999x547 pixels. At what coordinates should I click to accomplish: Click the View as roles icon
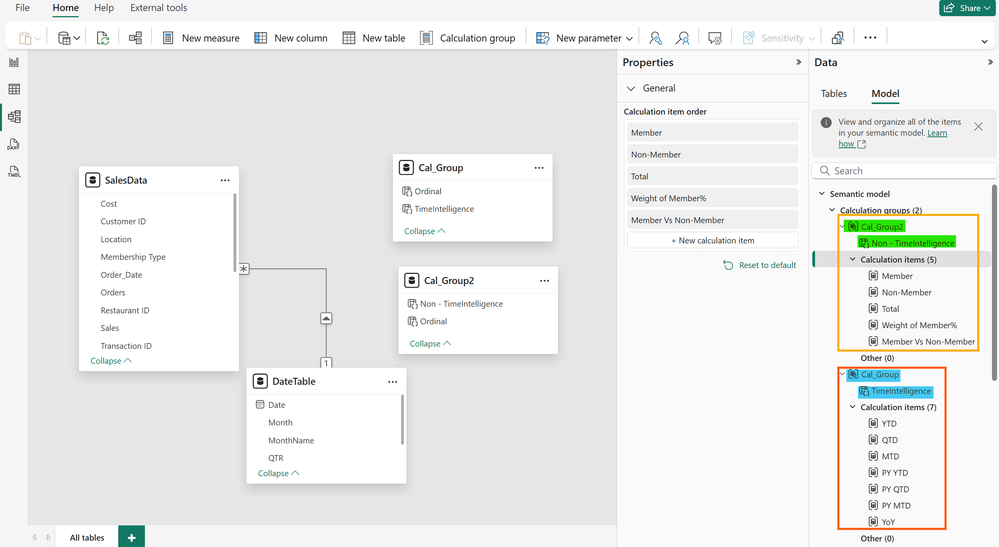(682, 38)
